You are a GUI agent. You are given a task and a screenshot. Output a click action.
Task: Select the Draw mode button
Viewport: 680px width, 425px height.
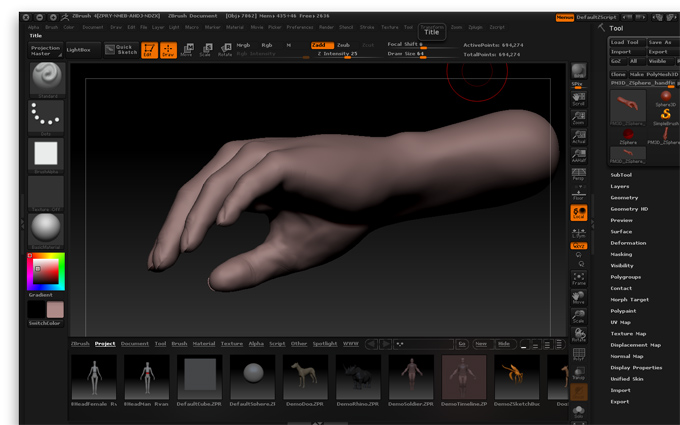tap(168, 49)
